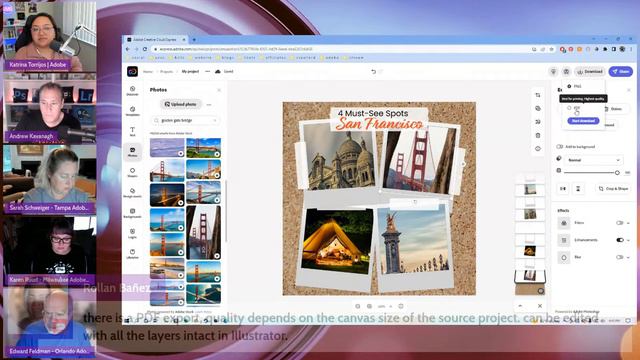The width and height of the screenshot is (640, 360).
Task: Open the Shapes panel in sidebar
Action: pos(132,172)
